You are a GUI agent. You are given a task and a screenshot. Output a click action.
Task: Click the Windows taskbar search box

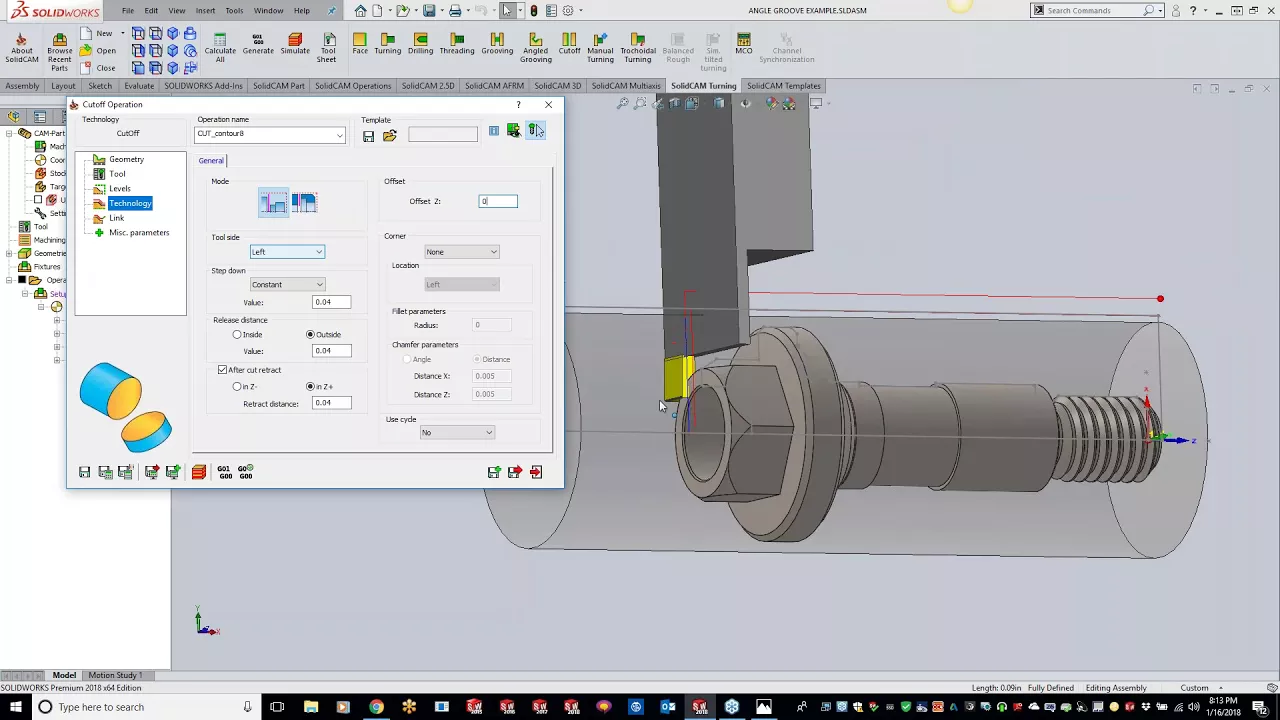(145, 707)
